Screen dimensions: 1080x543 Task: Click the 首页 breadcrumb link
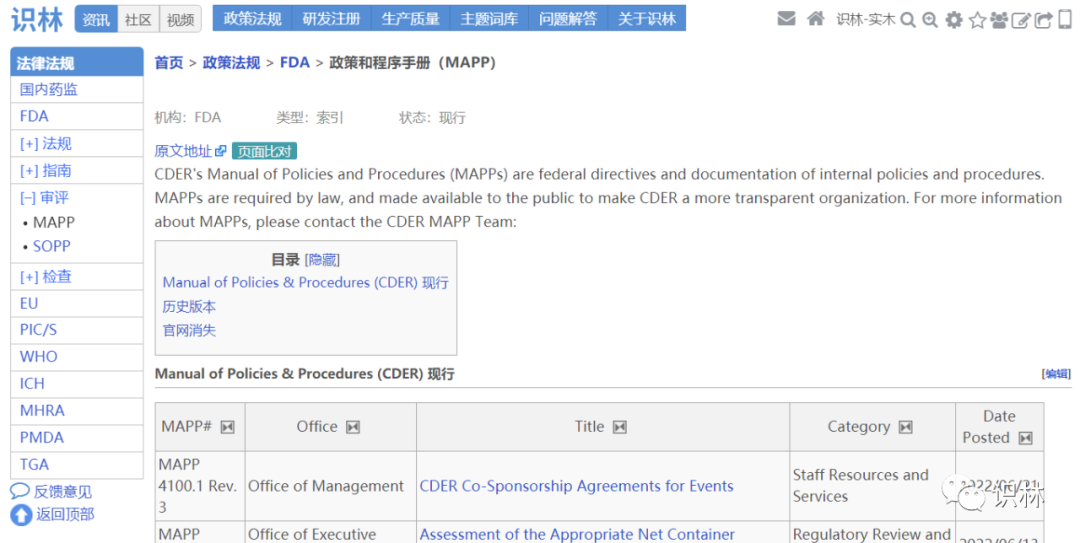coord(169,63)
